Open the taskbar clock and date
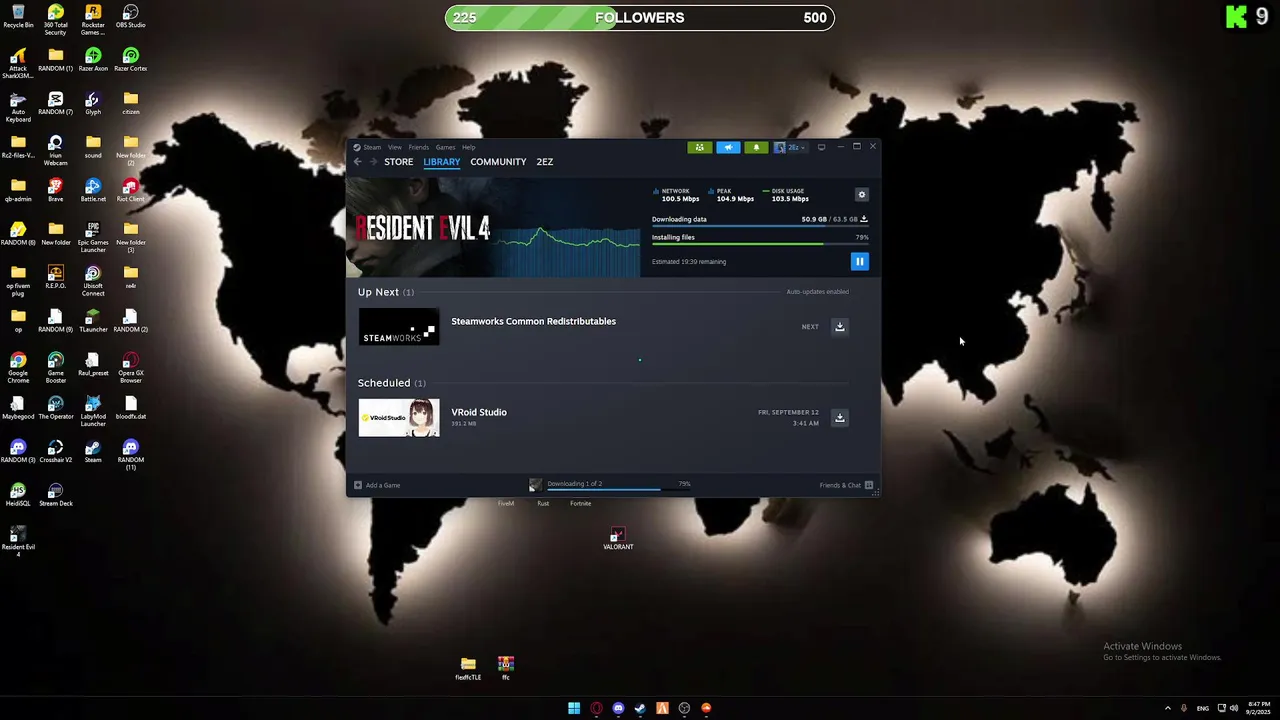 pos(1257,708)
